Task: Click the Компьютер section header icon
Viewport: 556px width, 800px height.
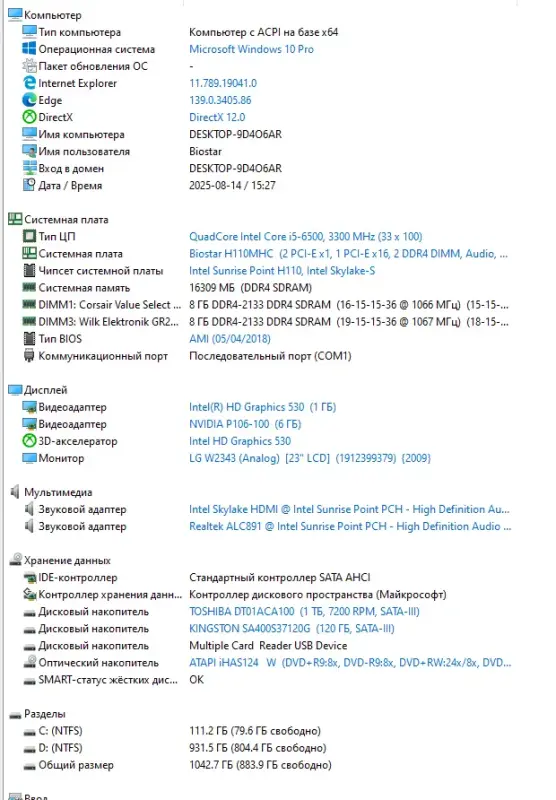Action: pos(15,15)
